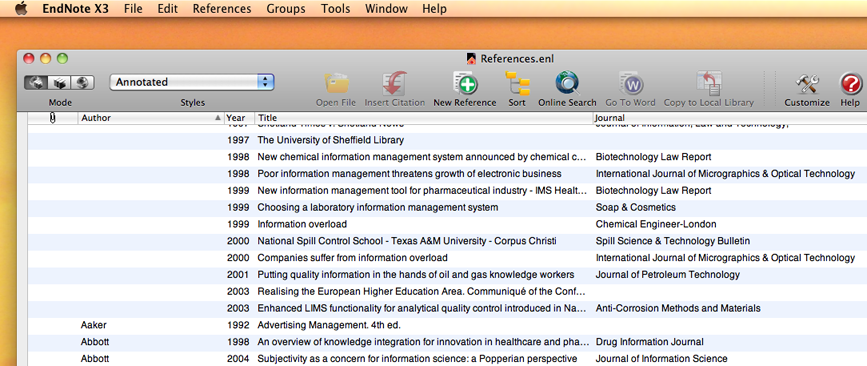Click 'Journal of Information Science' cell
The height and width of the screenshot is (366, 867).
point(661,359)
